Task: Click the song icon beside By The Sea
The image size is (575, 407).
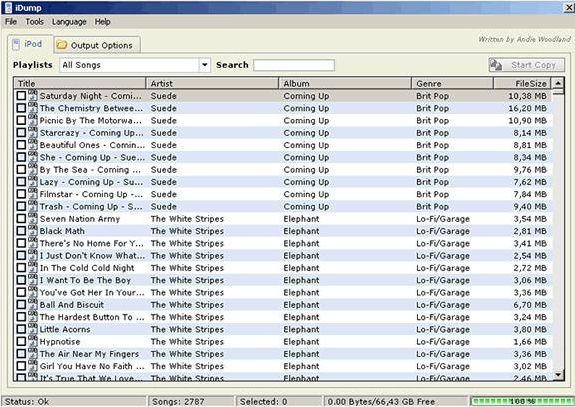Action: pyautogui.click(x=33, y=169)
